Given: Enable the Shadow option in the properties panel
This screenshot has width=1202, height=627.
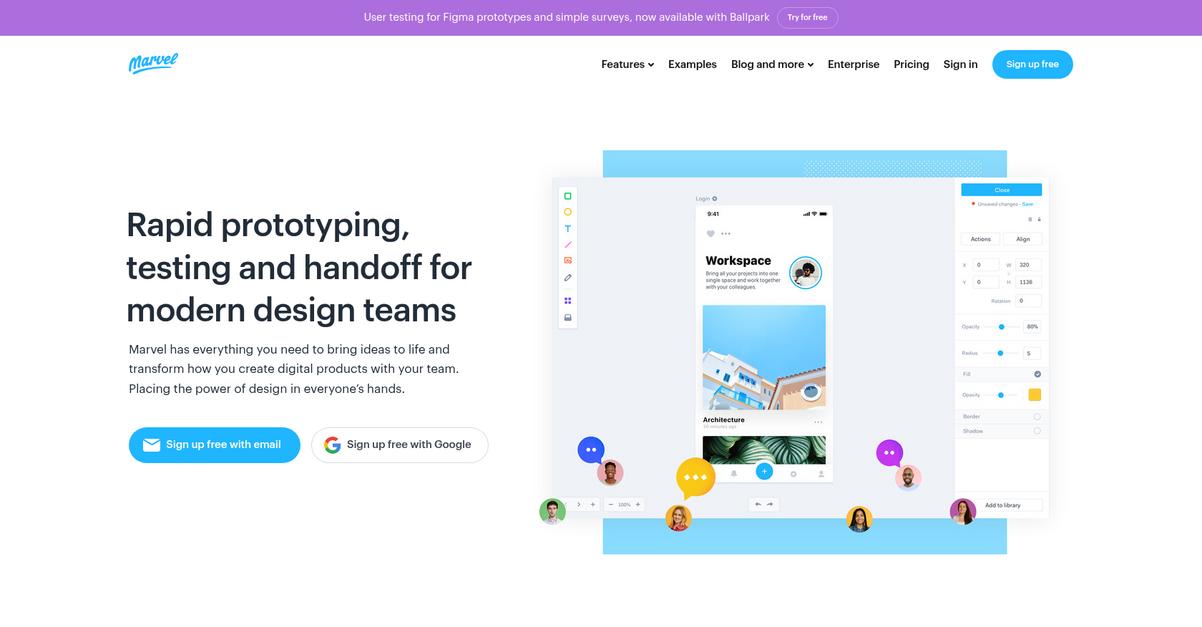Looking at the screenshot, I should coord(1037,431).
